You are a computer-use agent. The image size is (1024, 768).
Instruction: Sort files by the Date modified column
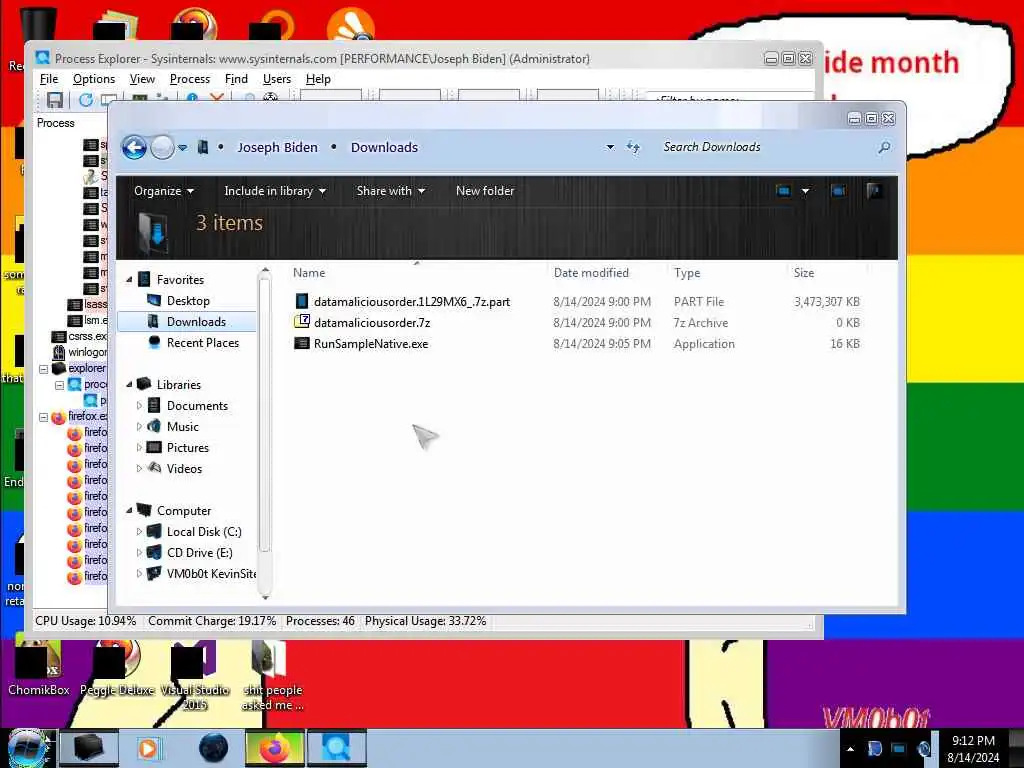click(591, 273)
